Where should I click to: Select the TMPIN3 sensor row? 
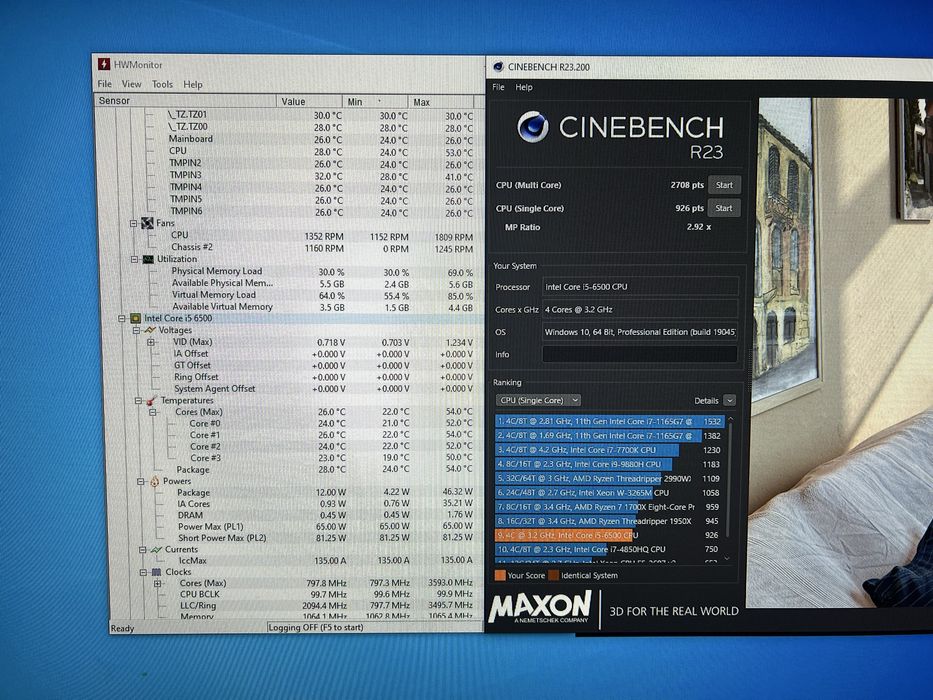[290, 176]
